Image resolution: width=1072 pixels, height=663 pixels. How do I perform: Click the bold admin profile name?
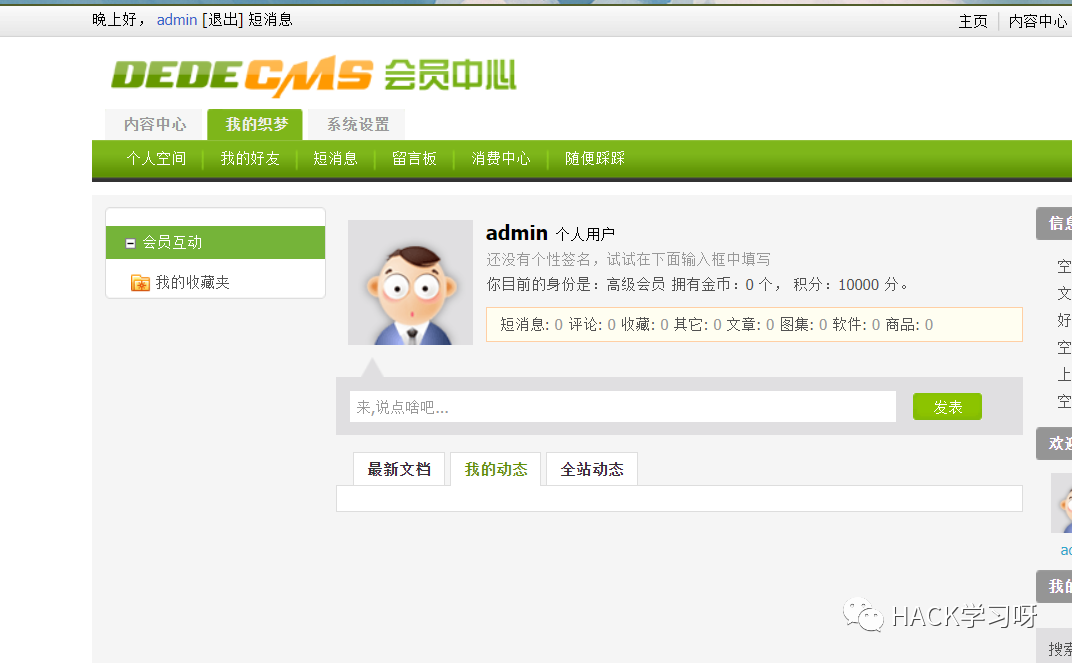517,233
